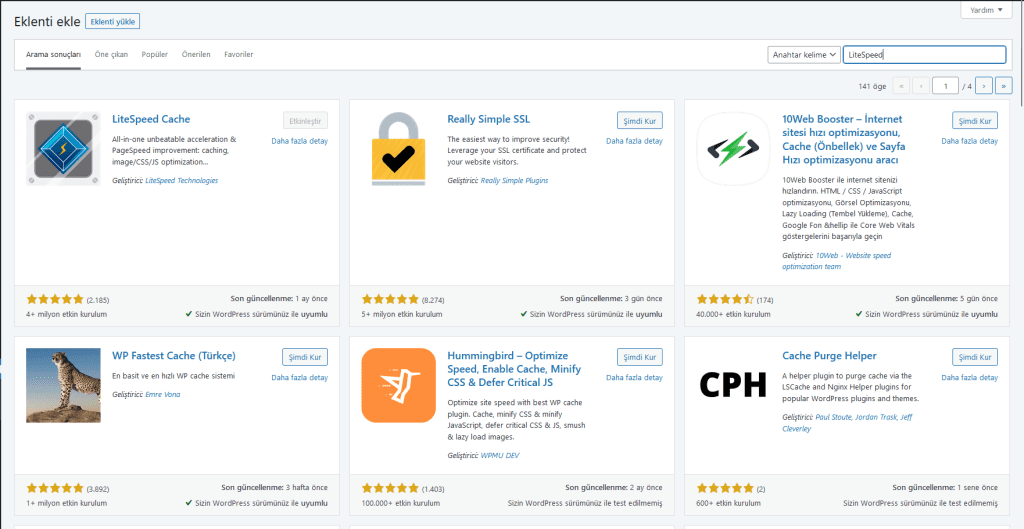Click the '4+ milyon etkin kurulum' text
The height and width of the screenshot is (529, 1024).
66,314
